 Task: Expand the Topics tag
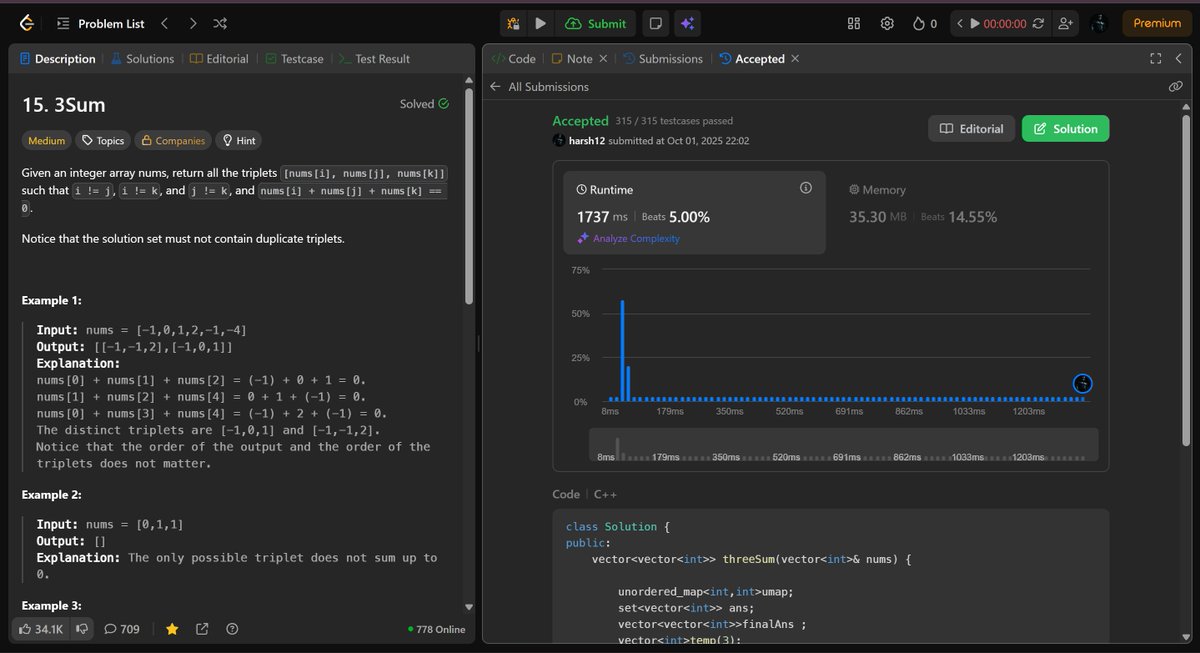coord(103,141)
